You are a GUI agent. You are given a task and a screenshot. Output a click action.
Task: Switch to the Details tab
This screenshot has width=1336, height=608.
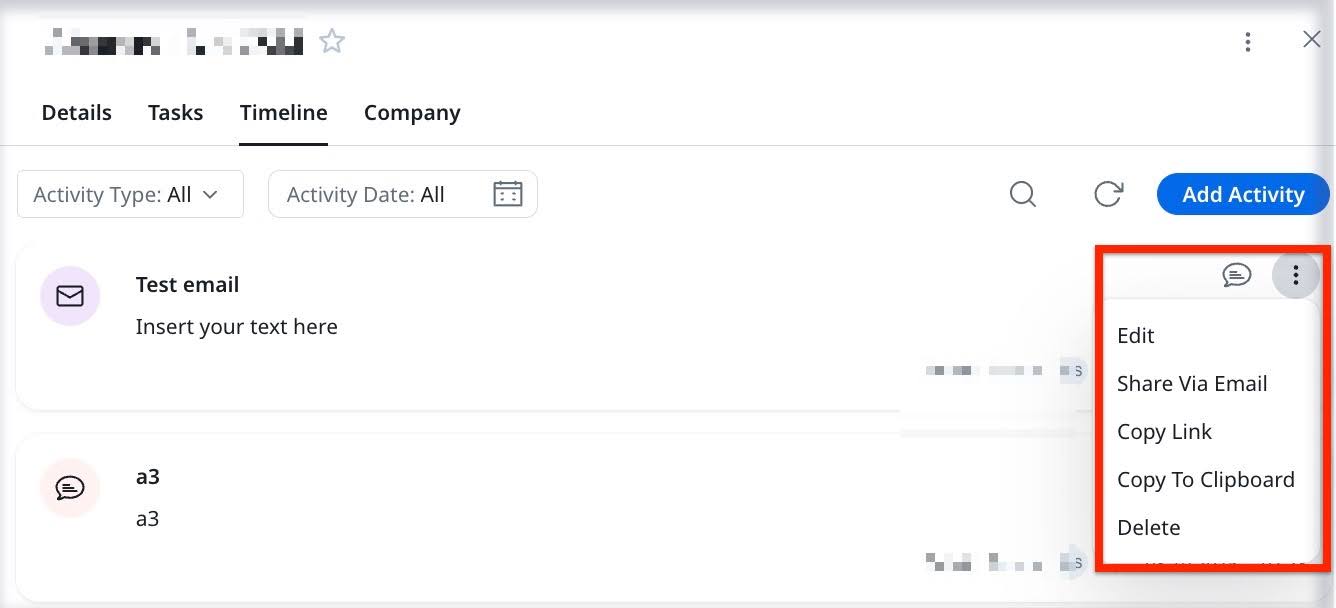click(76, 112)
